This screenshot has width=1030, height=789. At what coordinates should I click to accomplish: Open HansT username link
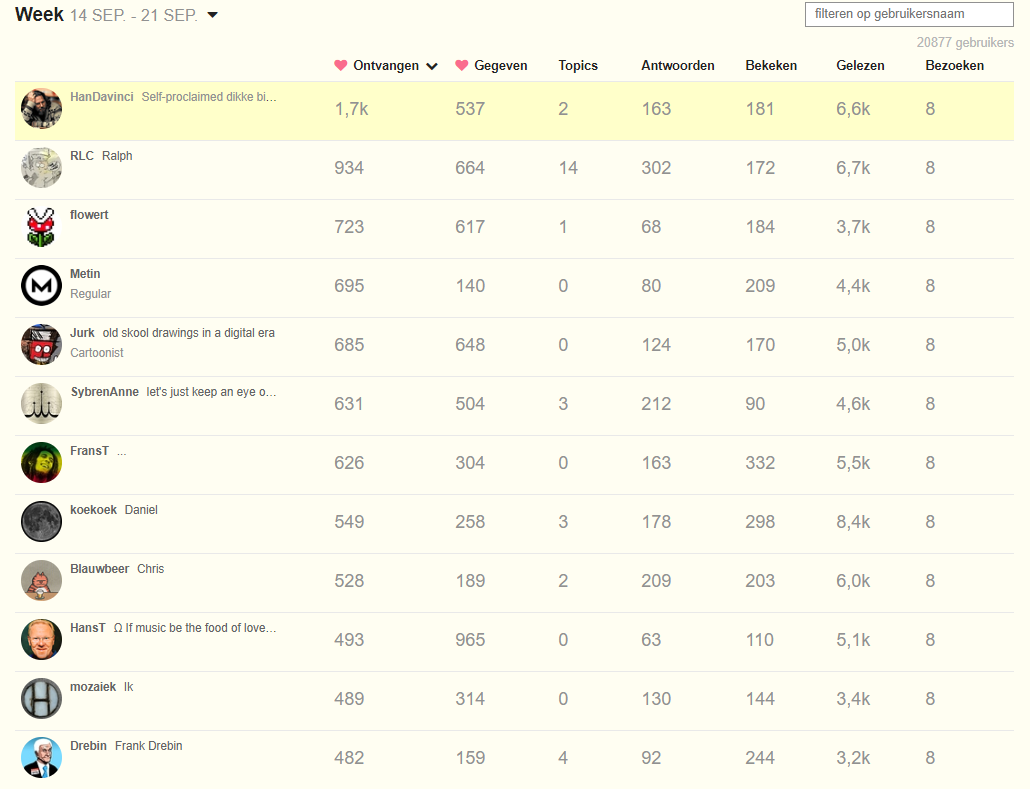[x=87, y=628]
